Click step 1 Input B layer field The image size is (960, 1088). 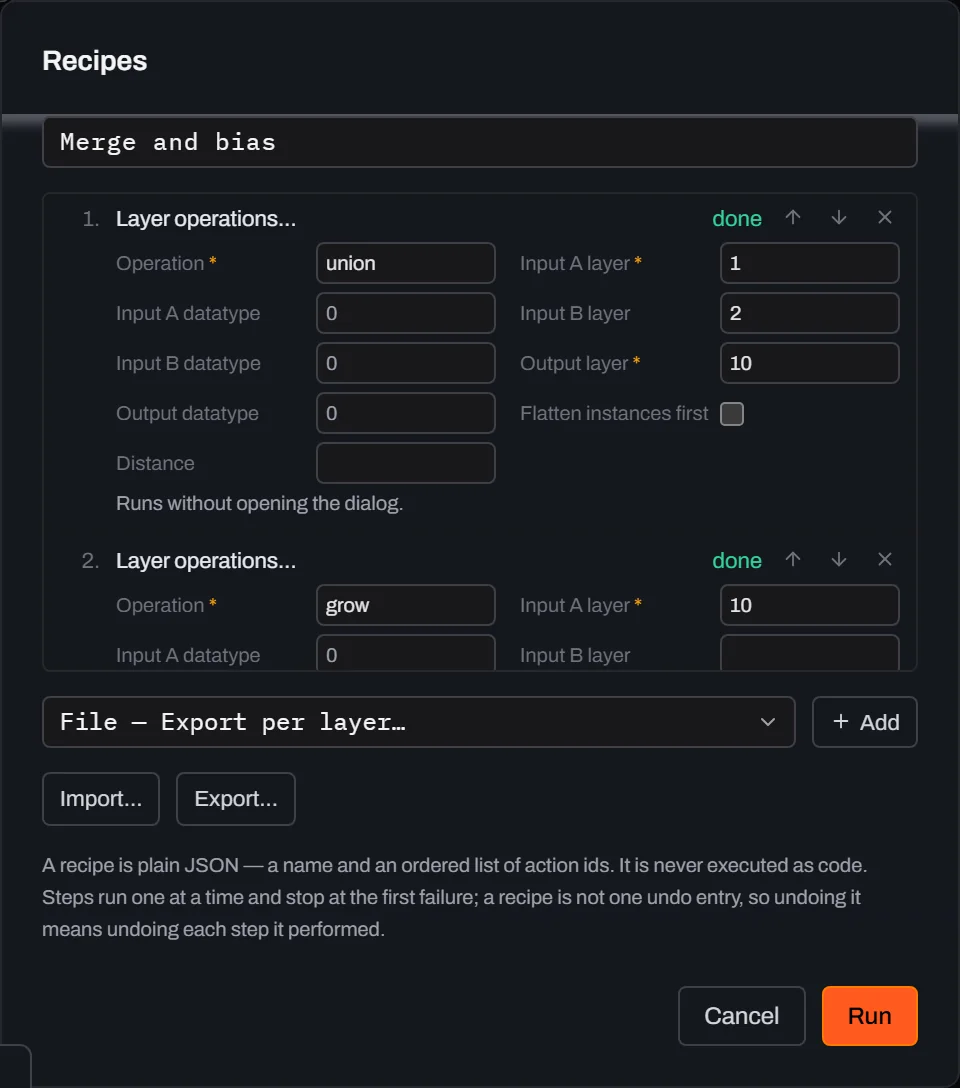[x=809, y=313]
